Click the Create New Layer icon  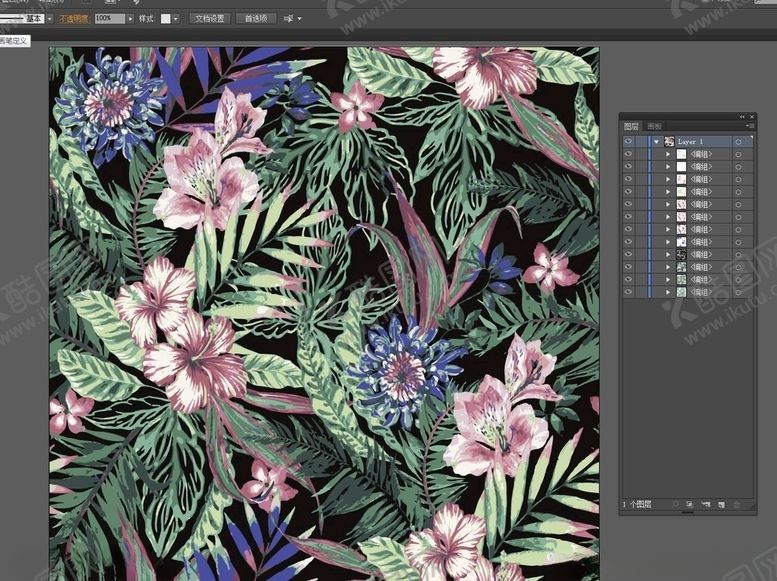722,504
